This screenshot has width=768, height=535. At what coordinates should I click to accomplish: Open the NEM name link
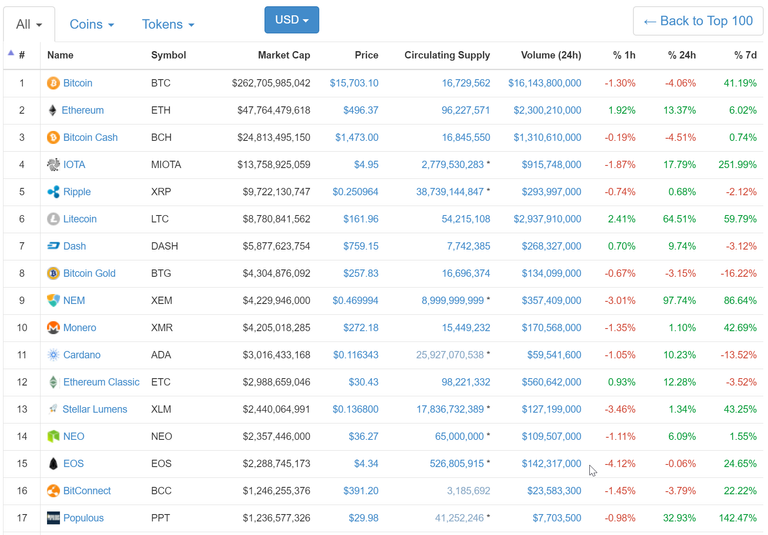coord(74,300)
